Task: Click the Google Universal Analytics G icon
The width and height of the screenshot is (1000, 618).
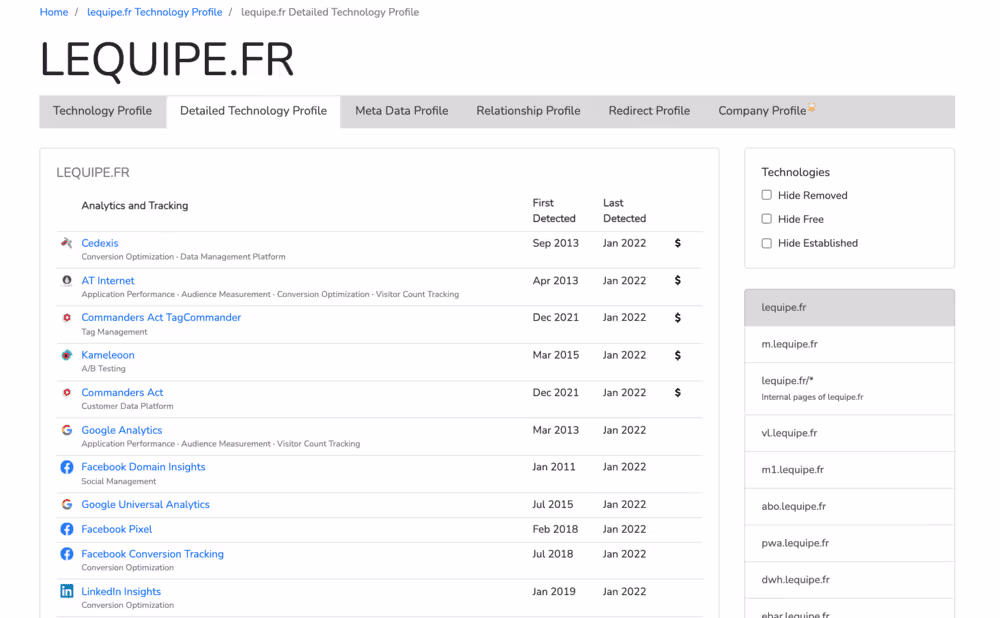Action: click(66, 504)
